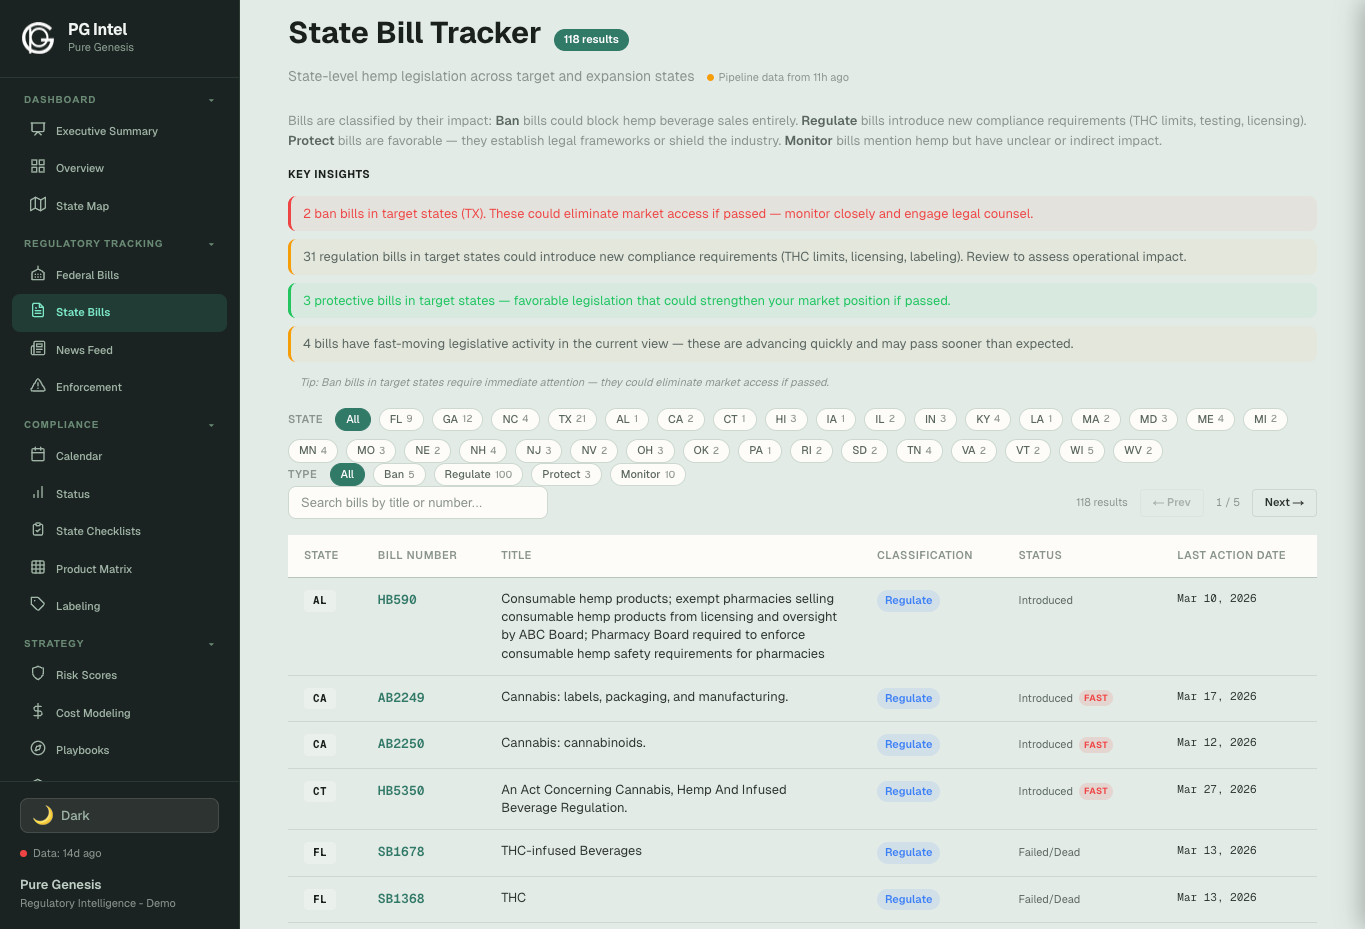The width and height of the screenshot is (1365, 929).
Task: Click the bill search input field
Action: [417, 502]
